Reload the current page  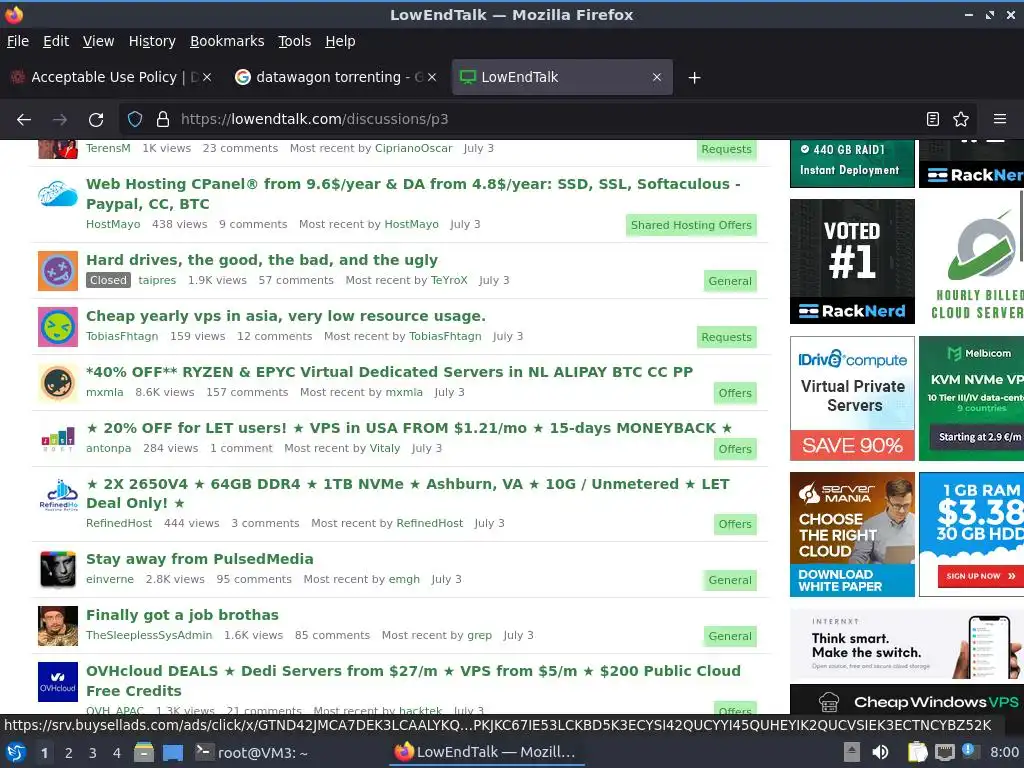click(x=96, y=120)
